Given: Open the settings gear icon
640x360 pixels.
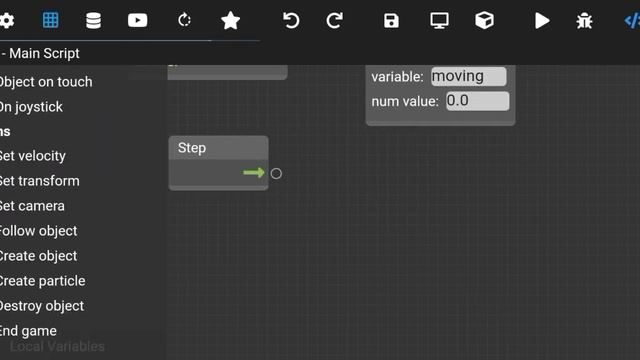Looking at the screenshot, I should click(x=7, y=20).
